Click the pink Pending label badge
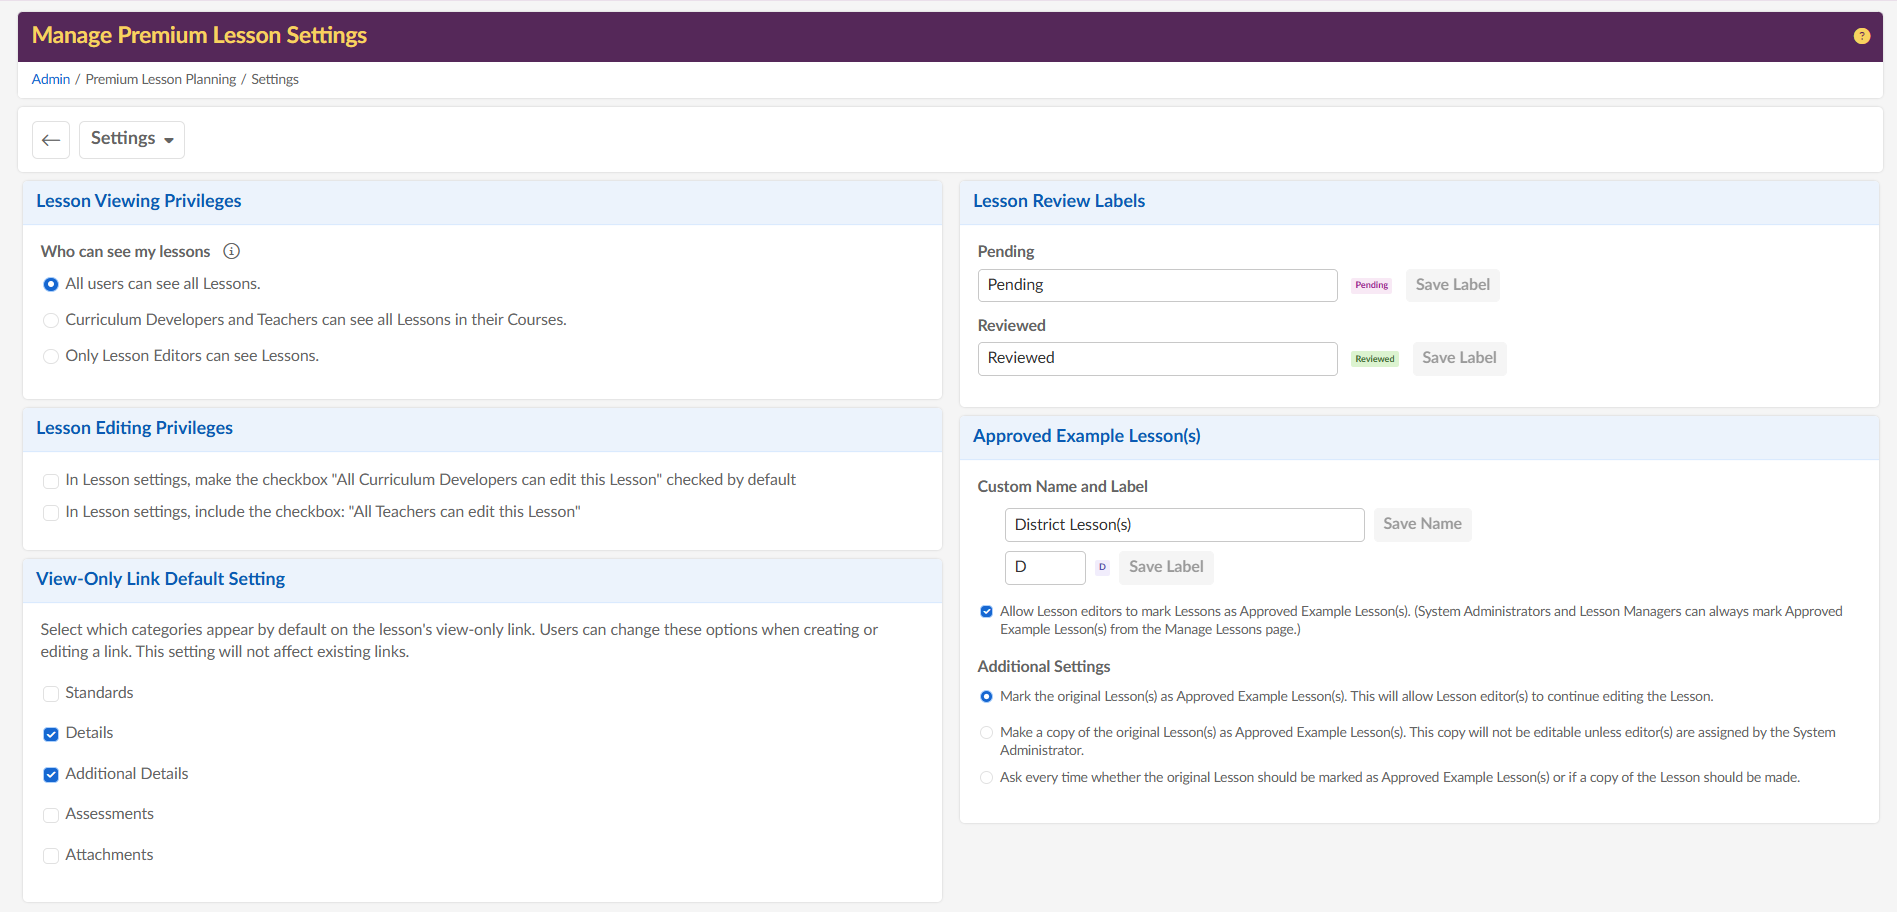This screenshot has height=912, width=1897. point(1371,285)
